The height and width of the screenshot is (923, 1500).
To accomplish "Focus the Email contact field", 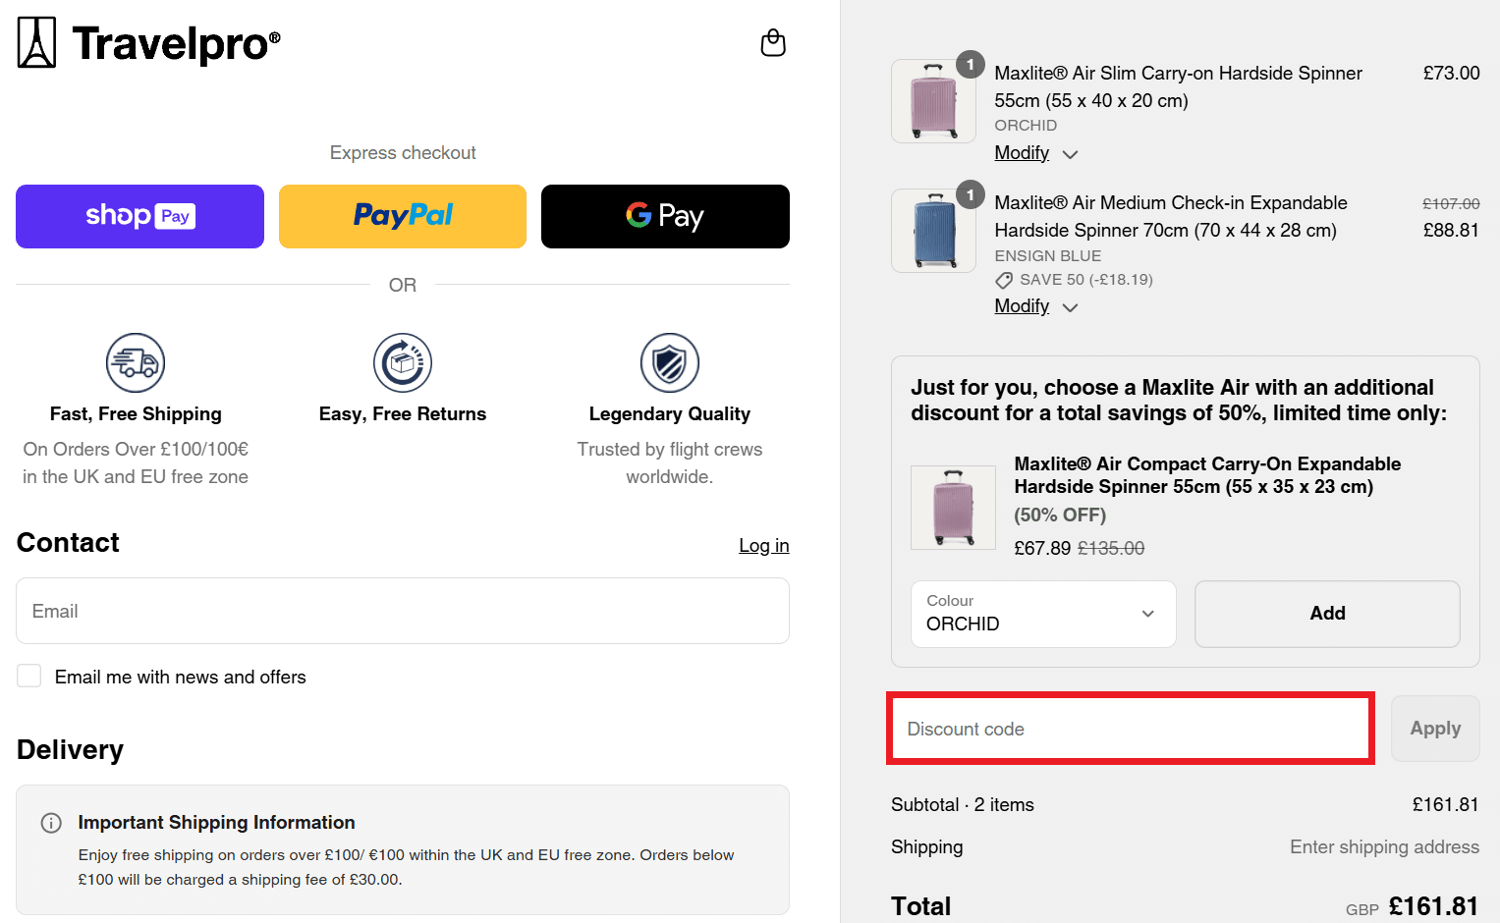I will click(402, 611).
